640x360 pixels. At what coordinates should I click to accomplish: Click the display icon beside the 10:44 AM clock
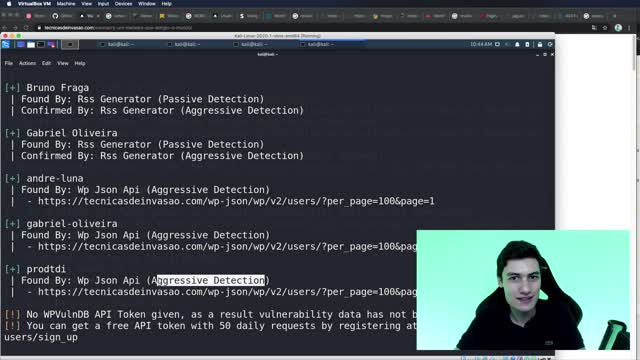pos(497,44)
